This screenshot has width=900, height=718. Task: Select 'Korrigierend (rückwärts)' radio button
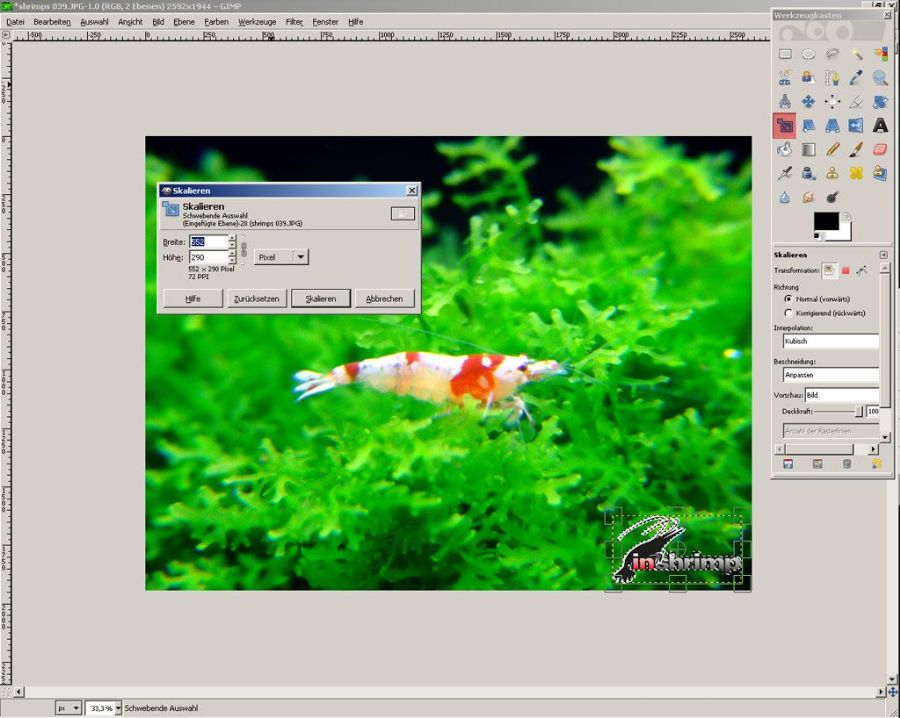click(x=788, y=313)
